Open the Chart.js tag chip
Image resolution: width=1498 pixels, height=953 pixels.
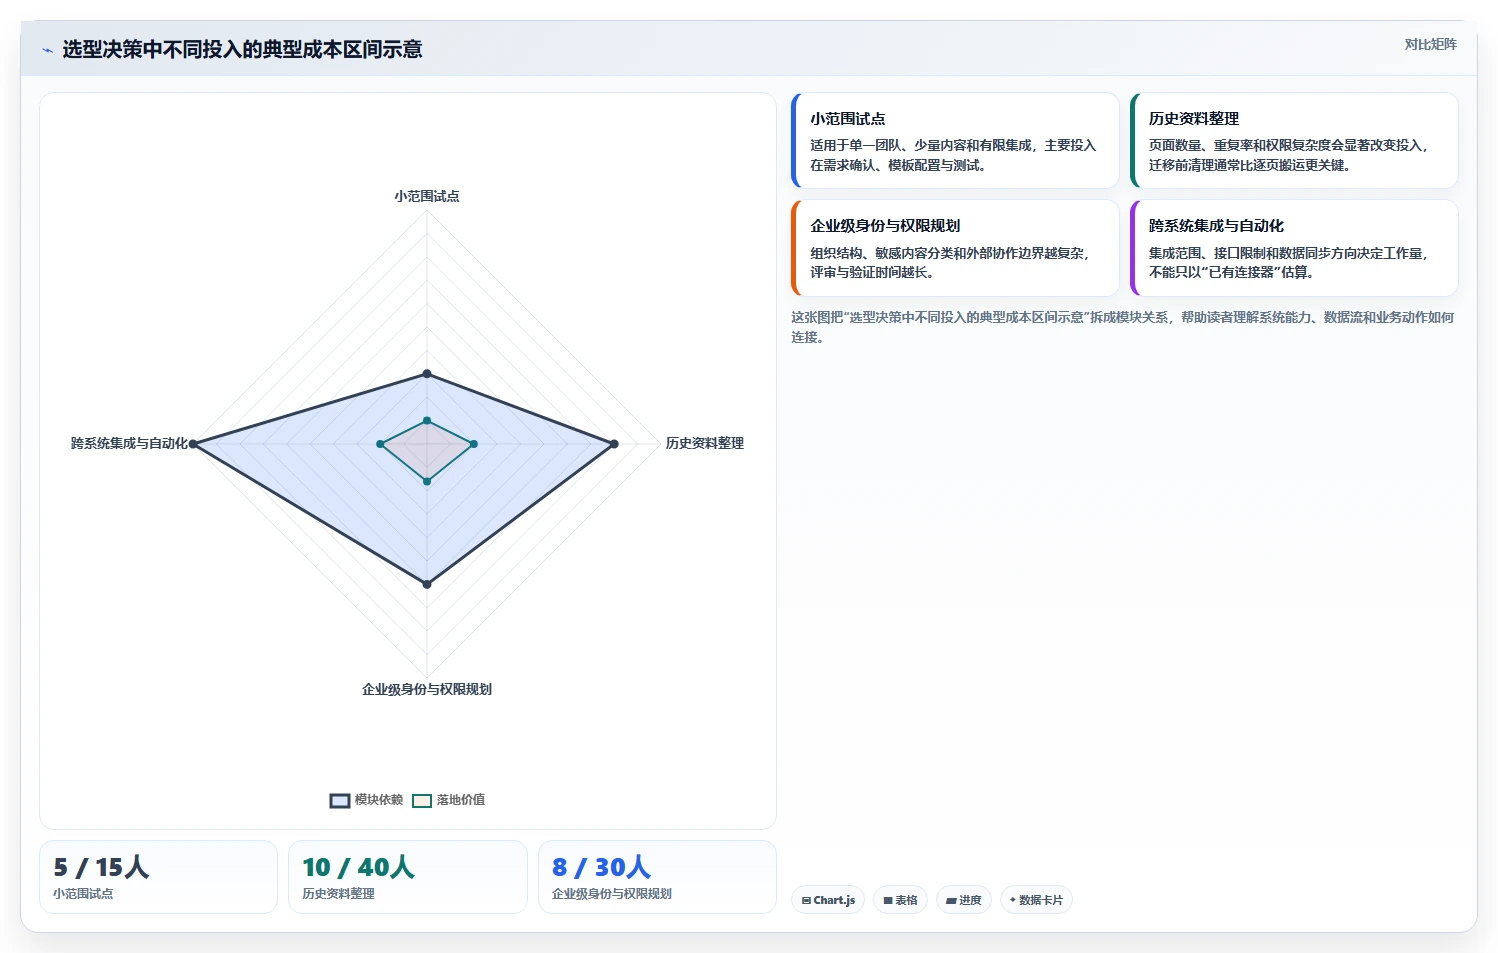click(x=828, y=900)
